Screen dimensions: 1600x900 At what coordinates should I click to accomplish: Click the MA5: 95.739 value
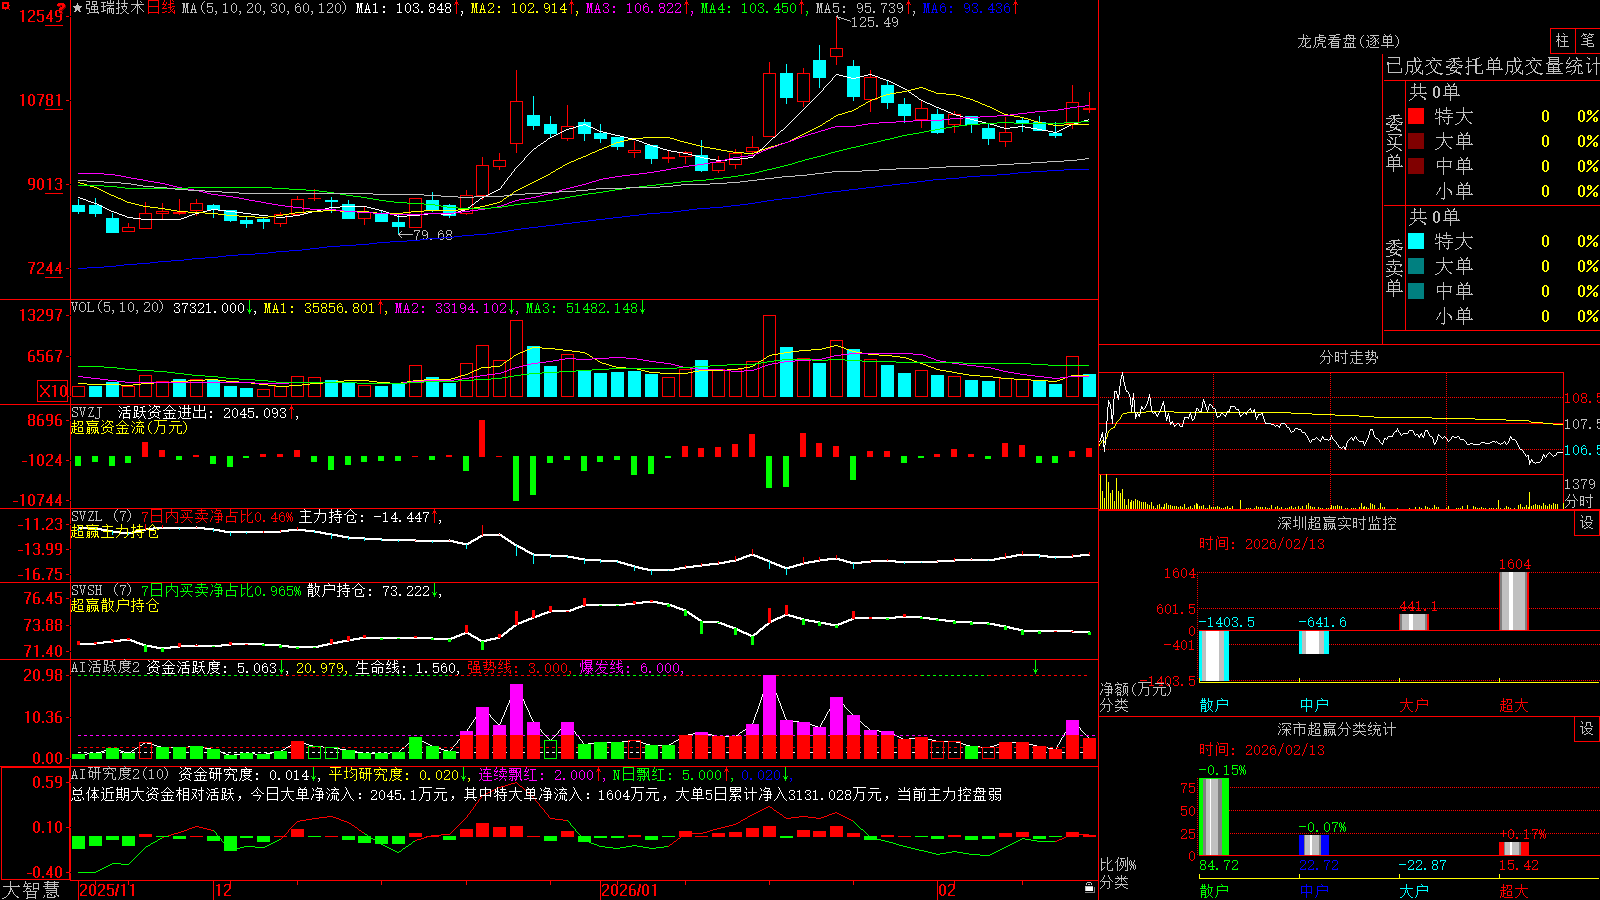[x=860, y=8]
